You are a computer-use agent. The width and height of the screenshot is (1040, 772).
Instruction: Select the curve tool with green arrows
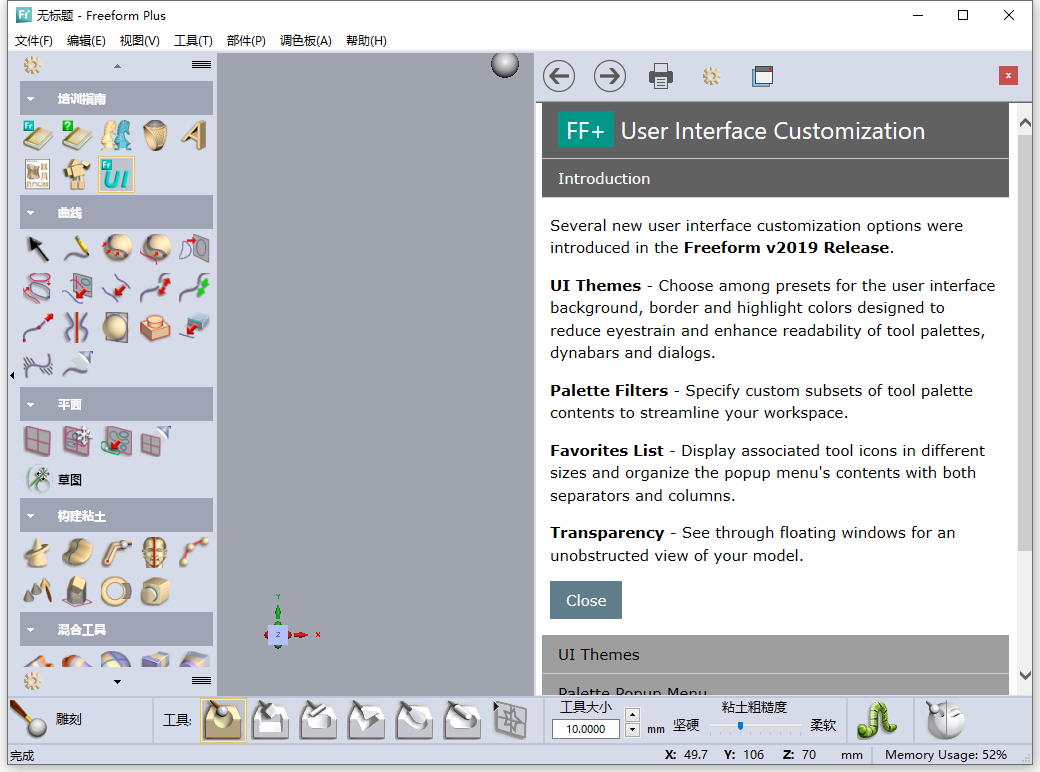tap(194, 289)
